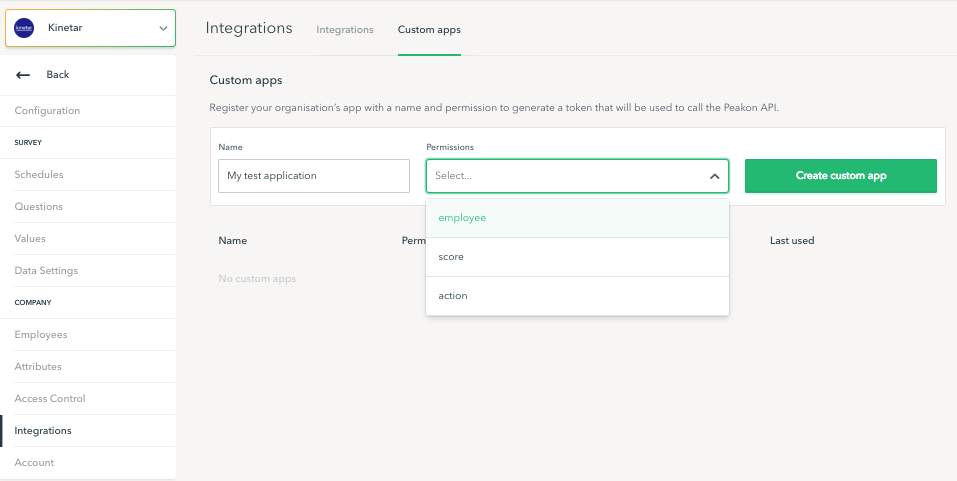Navigate to Access Control
The height and width of the screenshot is (481, 957).
tap(50, 399)
